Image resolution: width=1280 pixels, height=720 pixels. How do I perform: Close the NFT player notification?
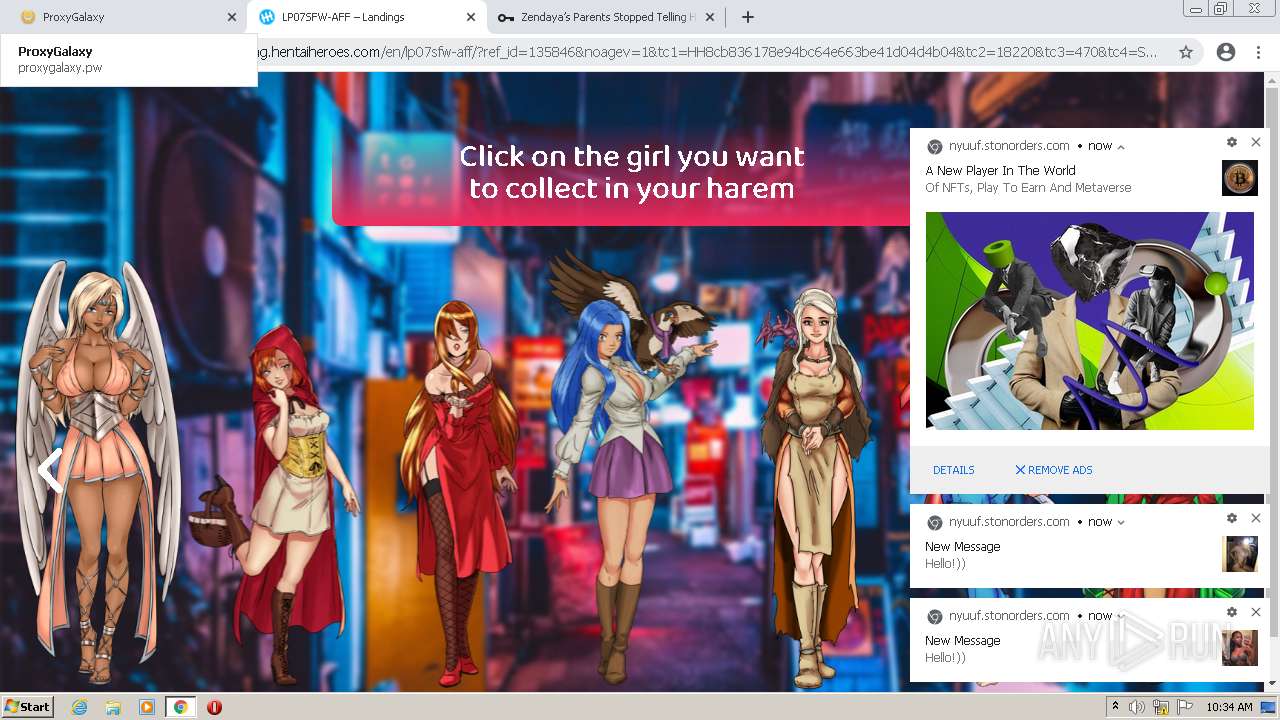(x=1256, y=142)
